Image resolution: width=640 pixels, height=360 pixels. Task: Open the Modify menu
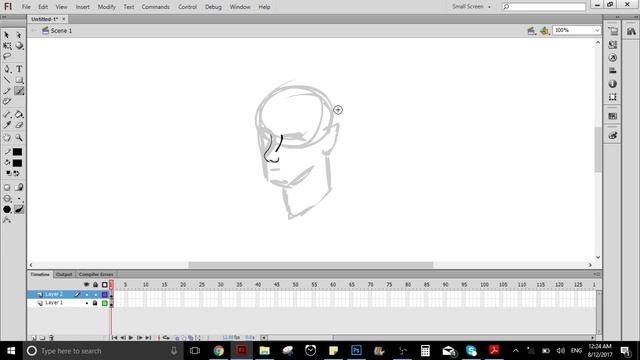pos(107,7)
